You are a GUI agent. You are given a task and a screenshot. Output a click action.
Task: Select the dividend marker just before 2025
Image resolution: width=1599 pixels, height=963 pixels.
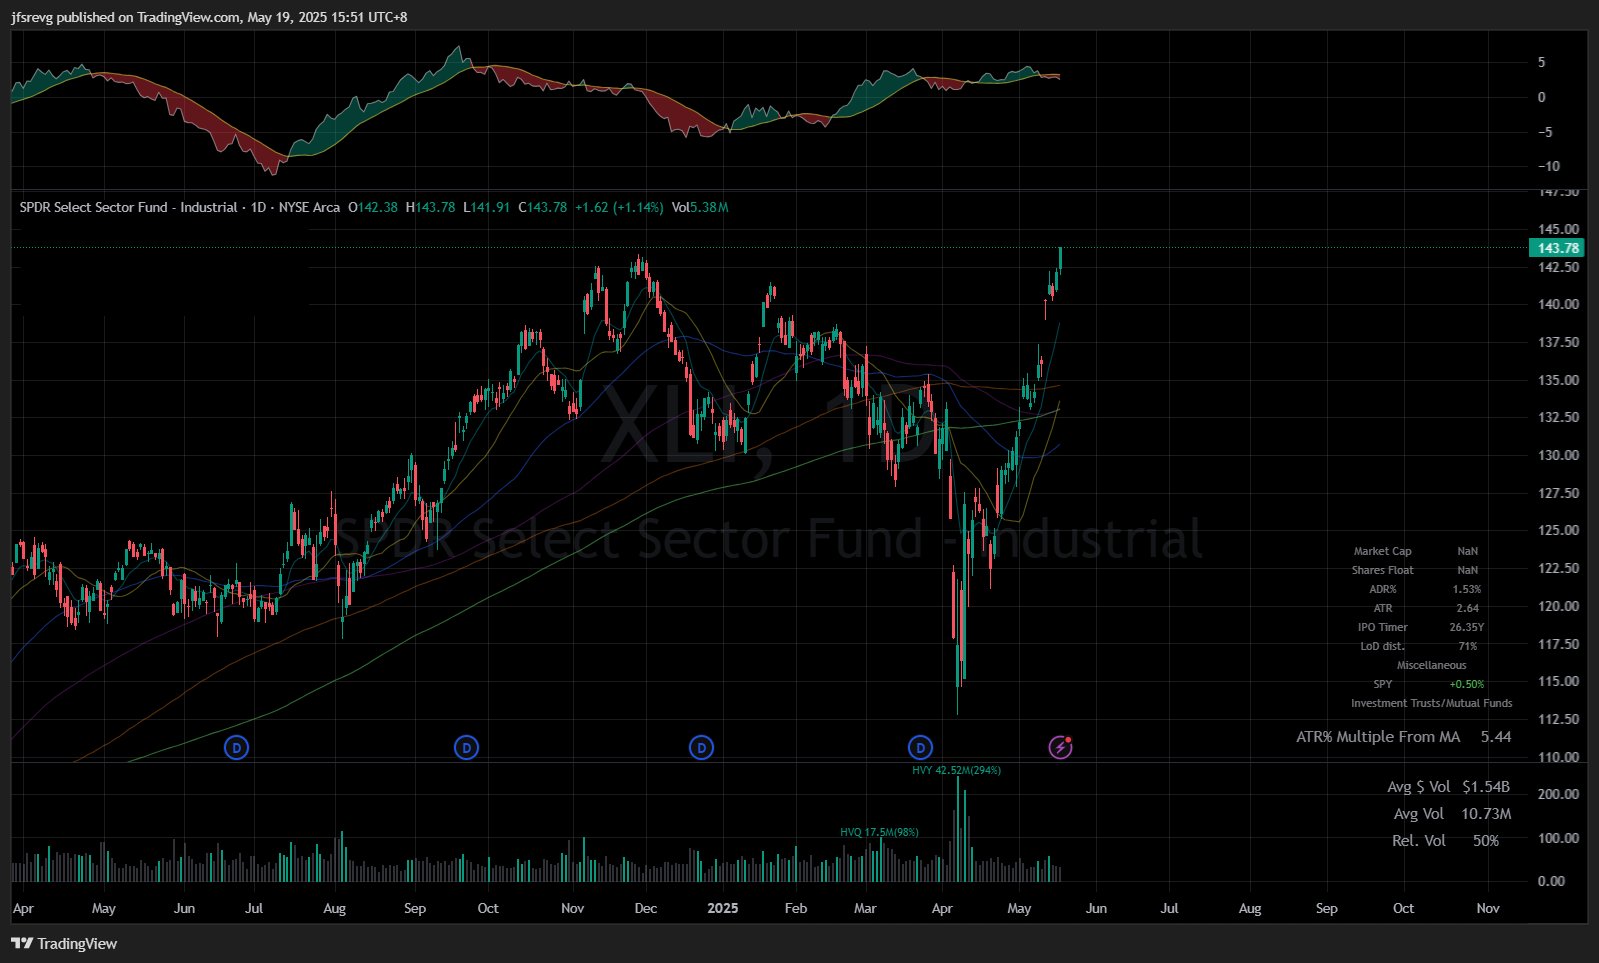(702, 747)
